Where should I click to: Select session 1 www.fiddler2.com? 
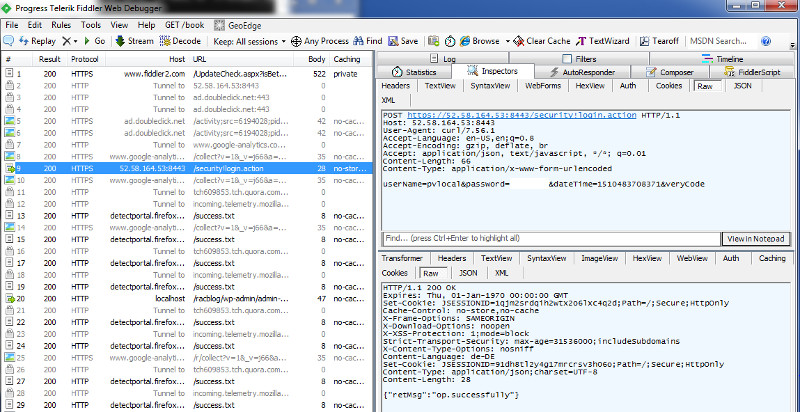coord(187,74)
